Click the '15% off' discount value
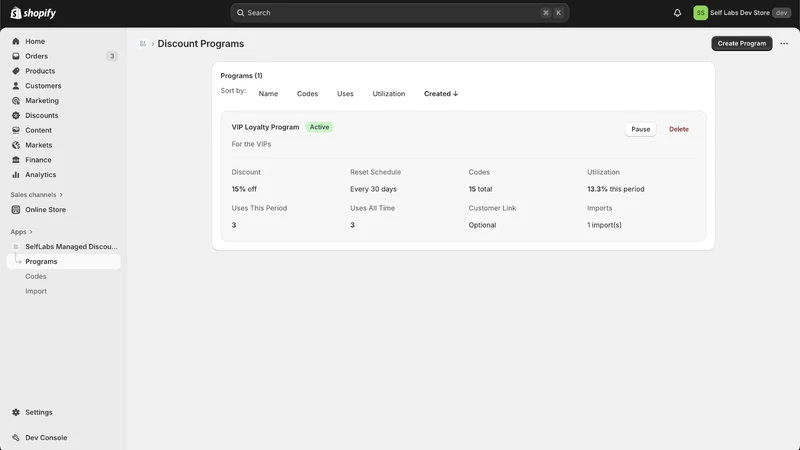The image size is (800, 450). pyautogui.click(x=244, y=189)
